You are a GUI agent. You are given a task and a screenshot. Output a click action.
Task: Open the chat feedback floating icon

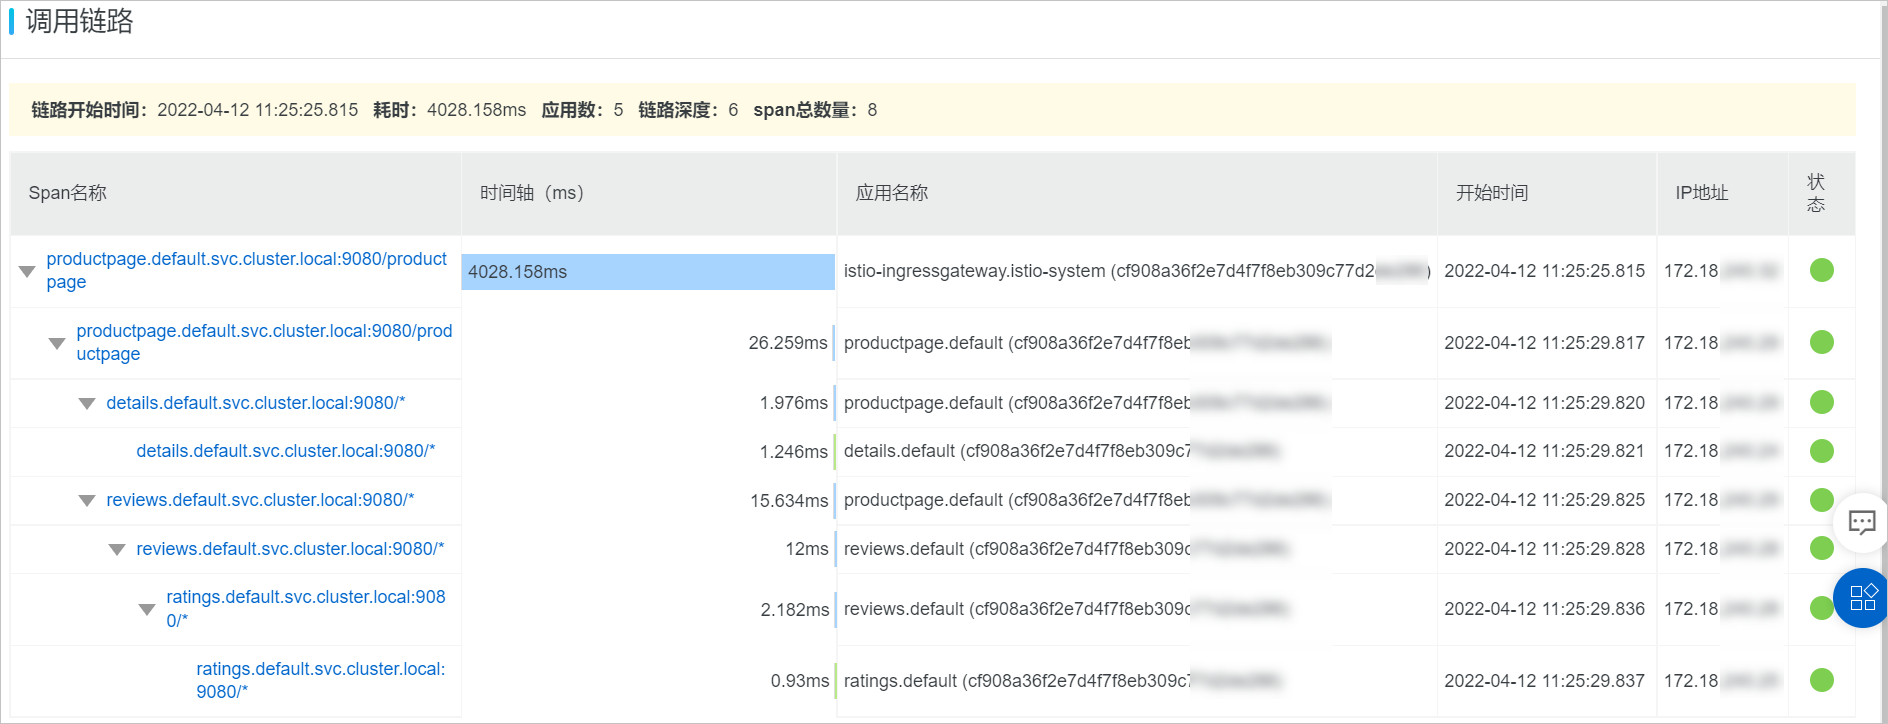1861,522
